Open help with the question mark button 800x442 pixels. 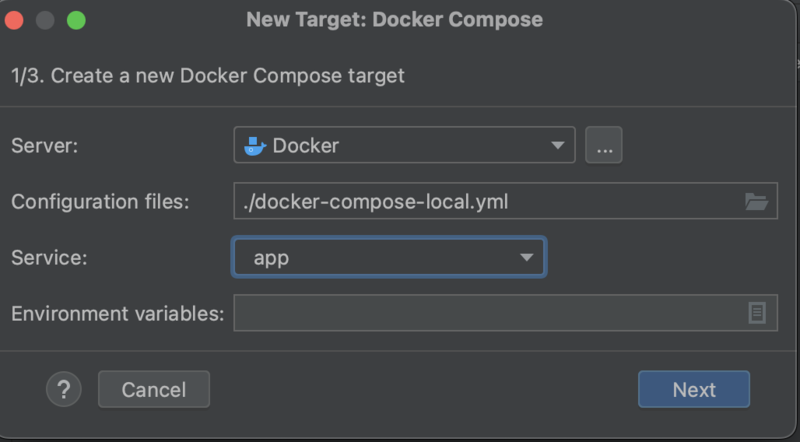coord(63,389)
